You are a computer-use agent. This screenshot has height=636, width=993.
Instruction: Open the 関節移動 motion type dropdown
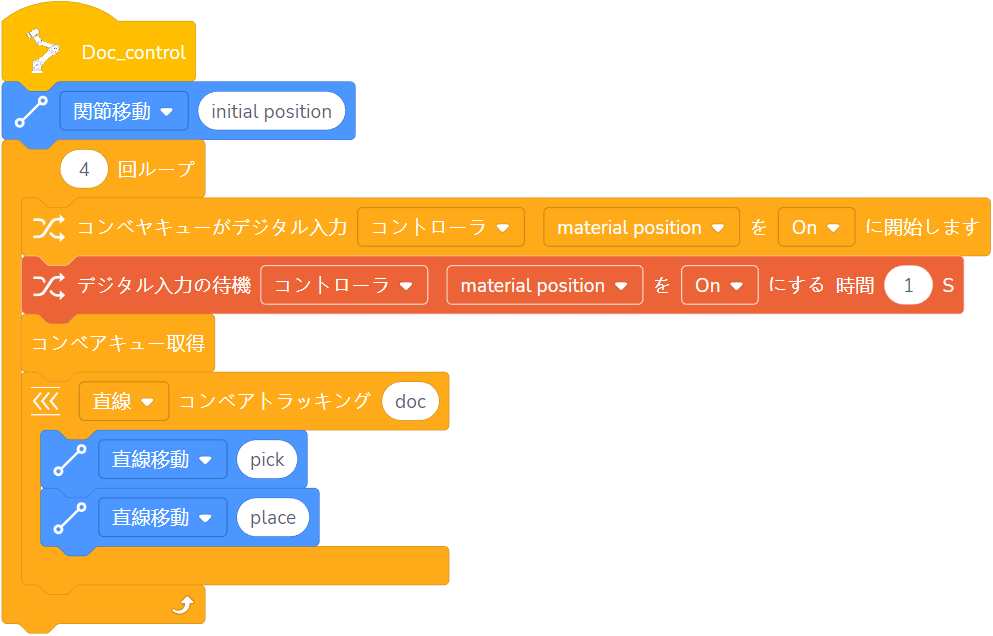click(124, 111)
